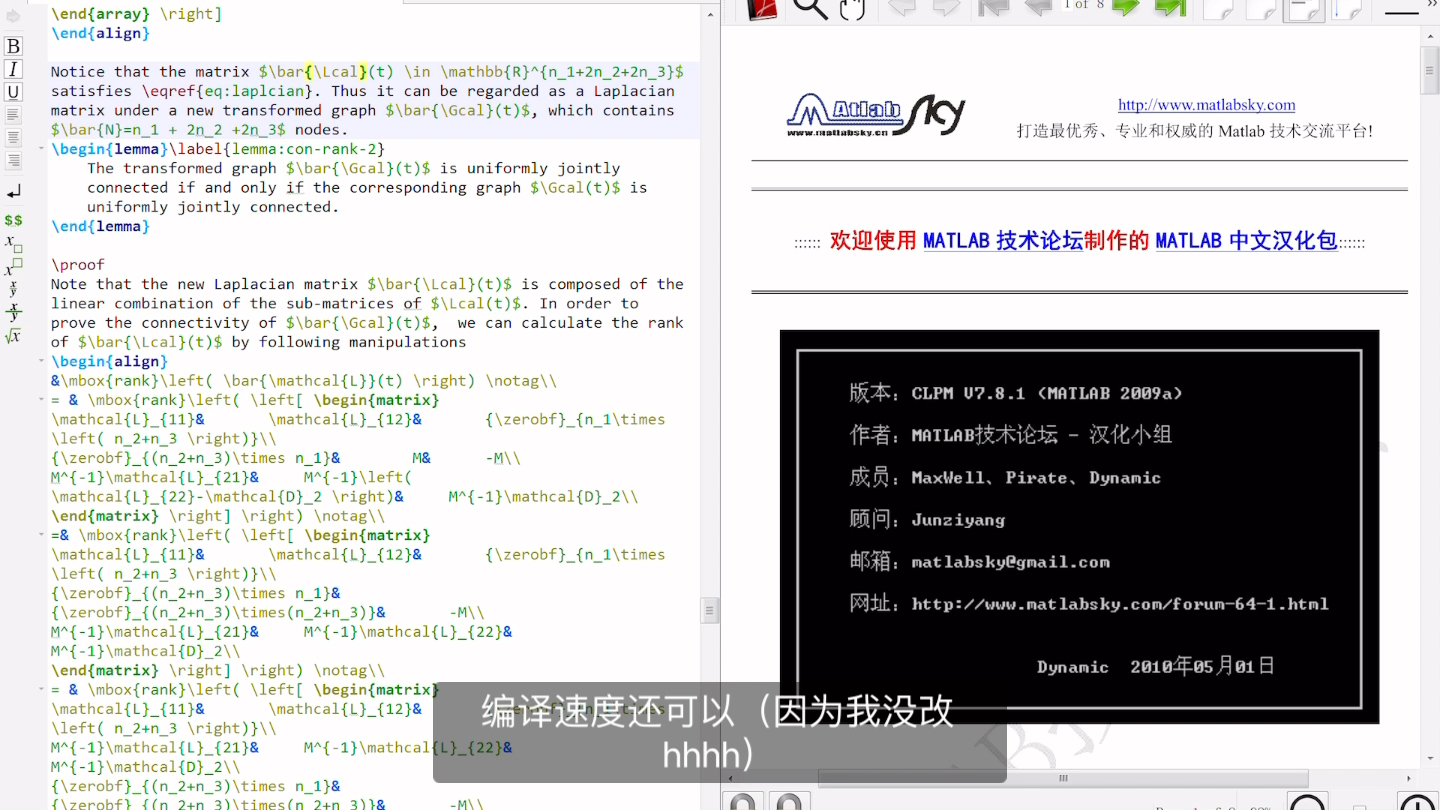Click the page number field showing 1
This screenshot has width=1440, height=810.
(x=1068, y=5)
